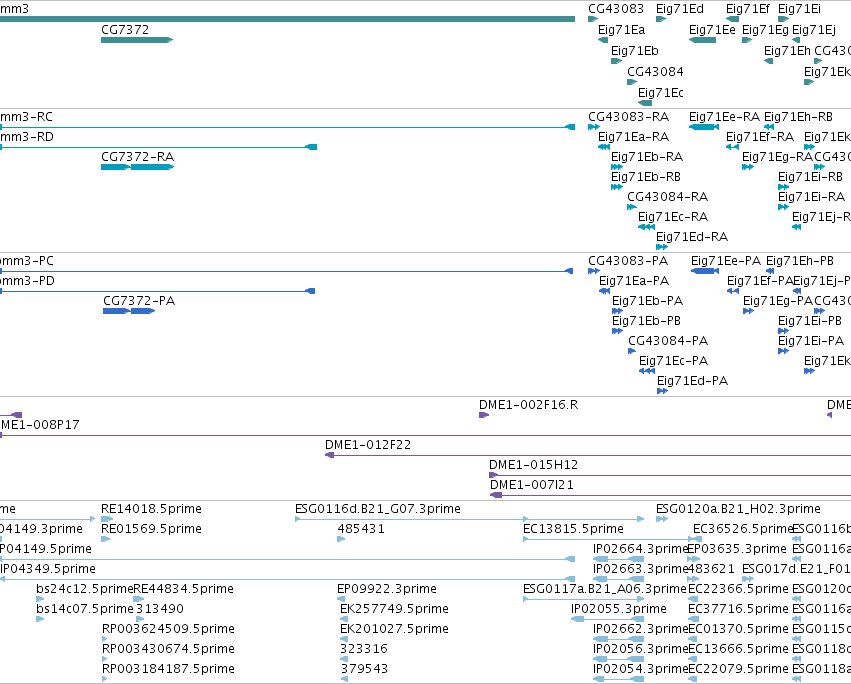The height and width of the screenshot is (684, 851).
Task: Select the Eig71Ef-RA transcript label
Action: tap(760, 137)
